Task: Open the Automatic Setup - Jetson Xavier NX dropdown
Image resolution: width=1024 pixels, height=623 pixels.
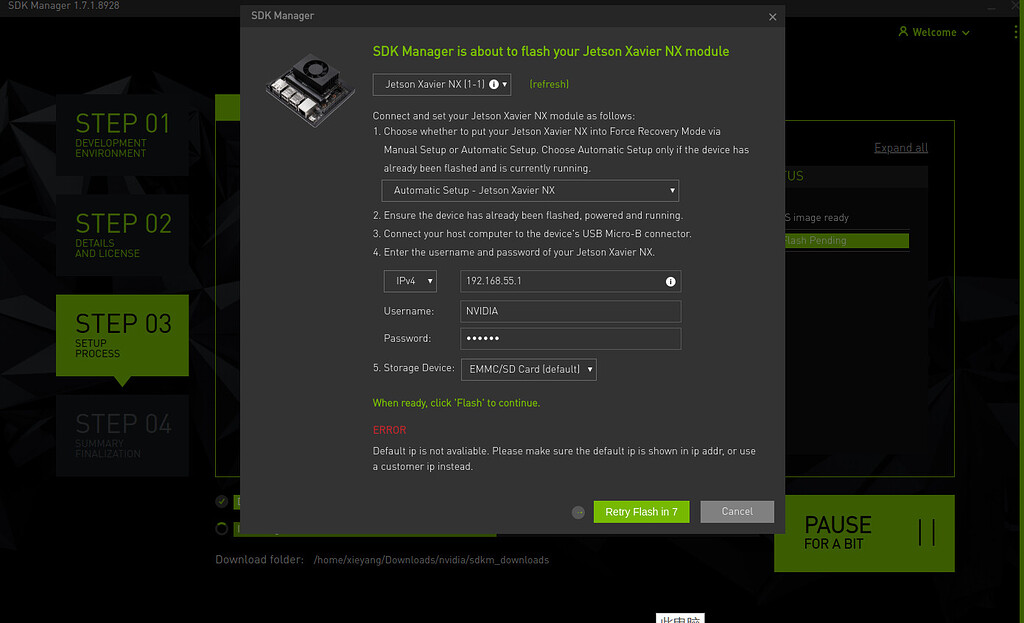Action: tap(530, 191)
